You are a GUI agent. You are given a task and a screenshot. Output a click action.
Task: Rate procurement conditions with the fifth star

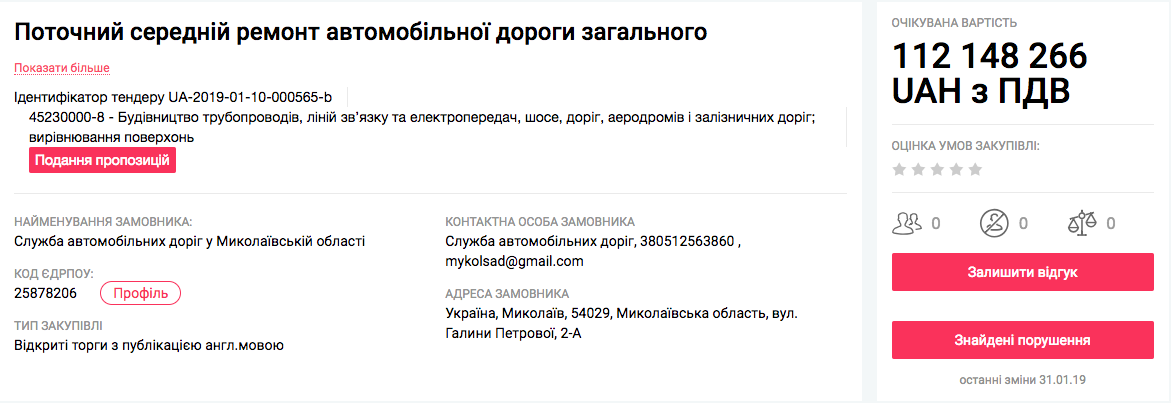coord(975,170)
